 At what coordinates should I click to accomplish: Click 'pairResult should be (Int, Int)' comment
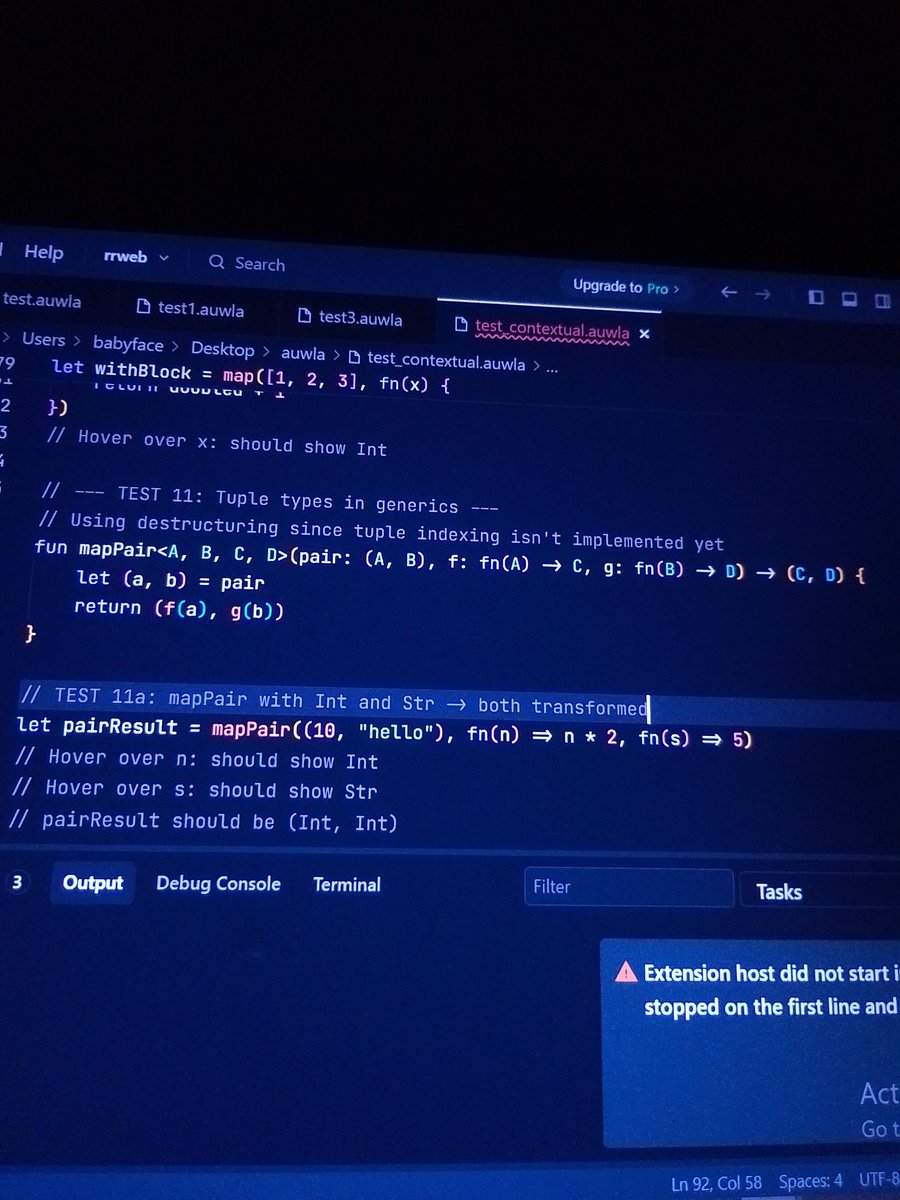pos(203,821)
